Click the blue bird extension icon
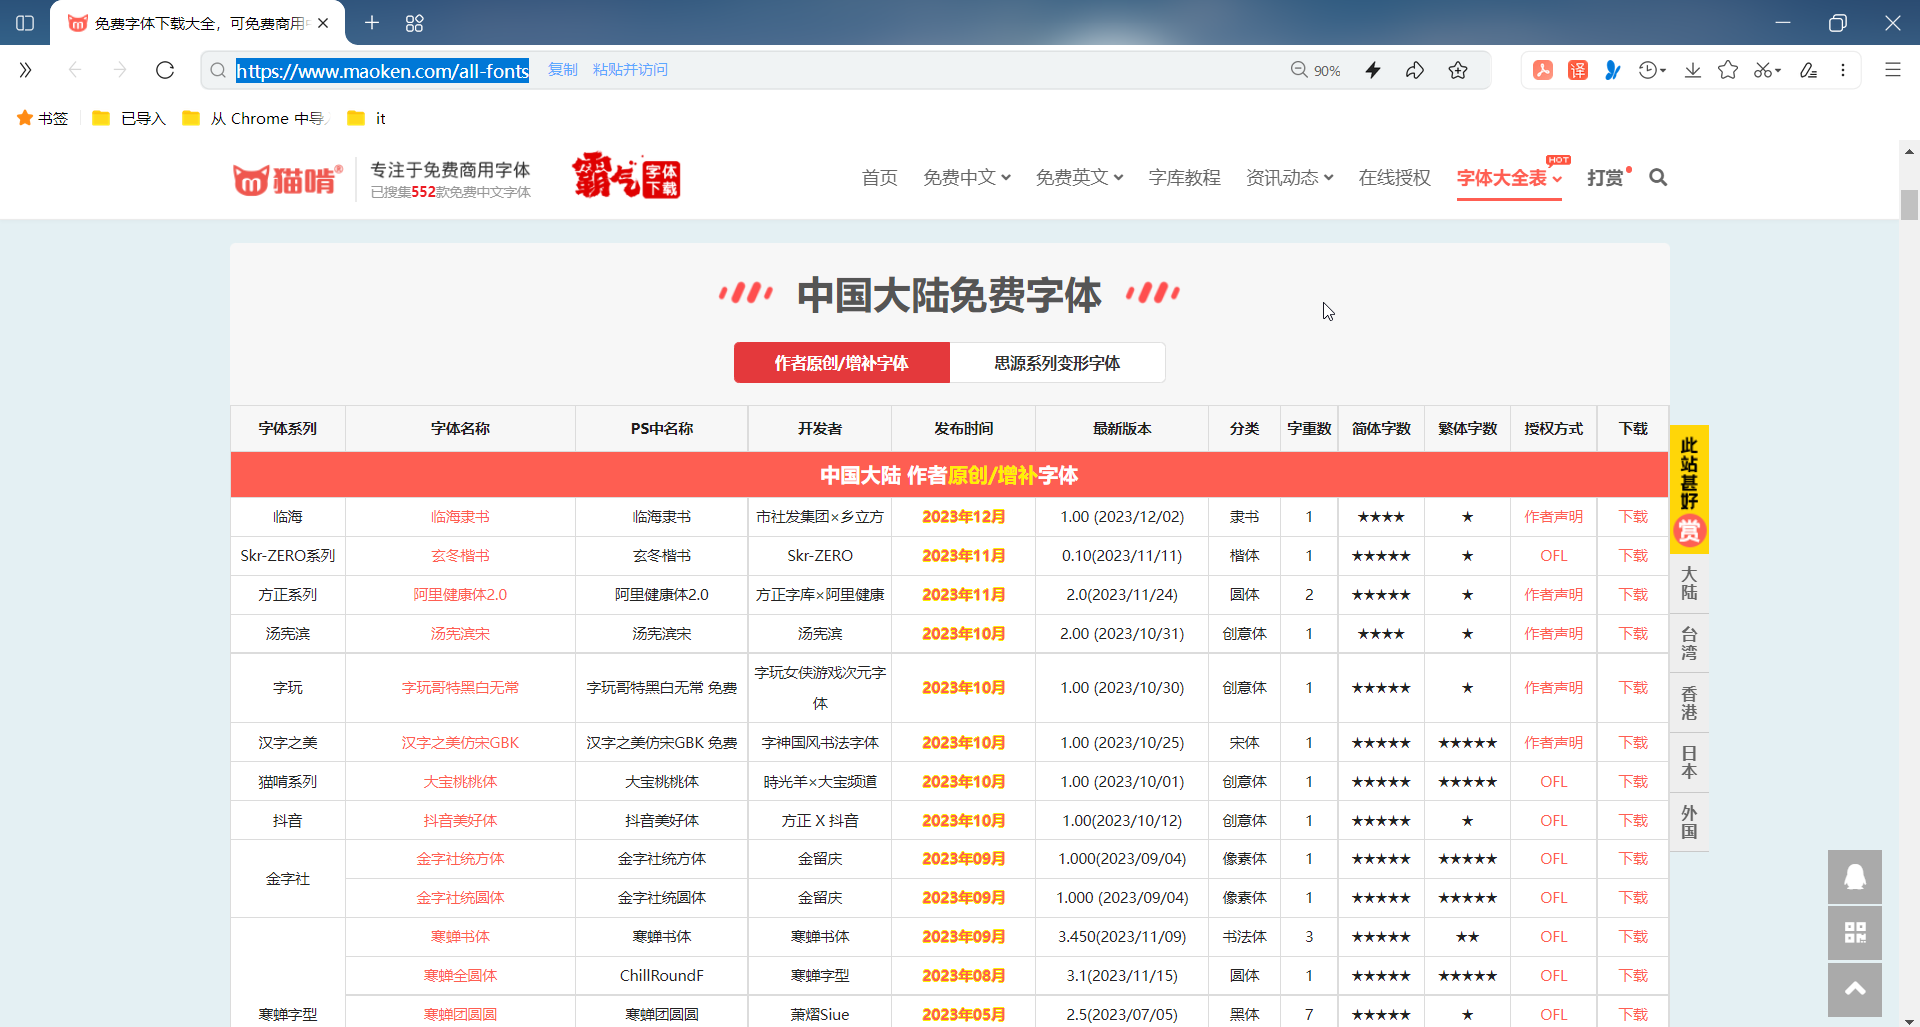This screenshot has width=1920, height=1027. [x=1613, y=70]
